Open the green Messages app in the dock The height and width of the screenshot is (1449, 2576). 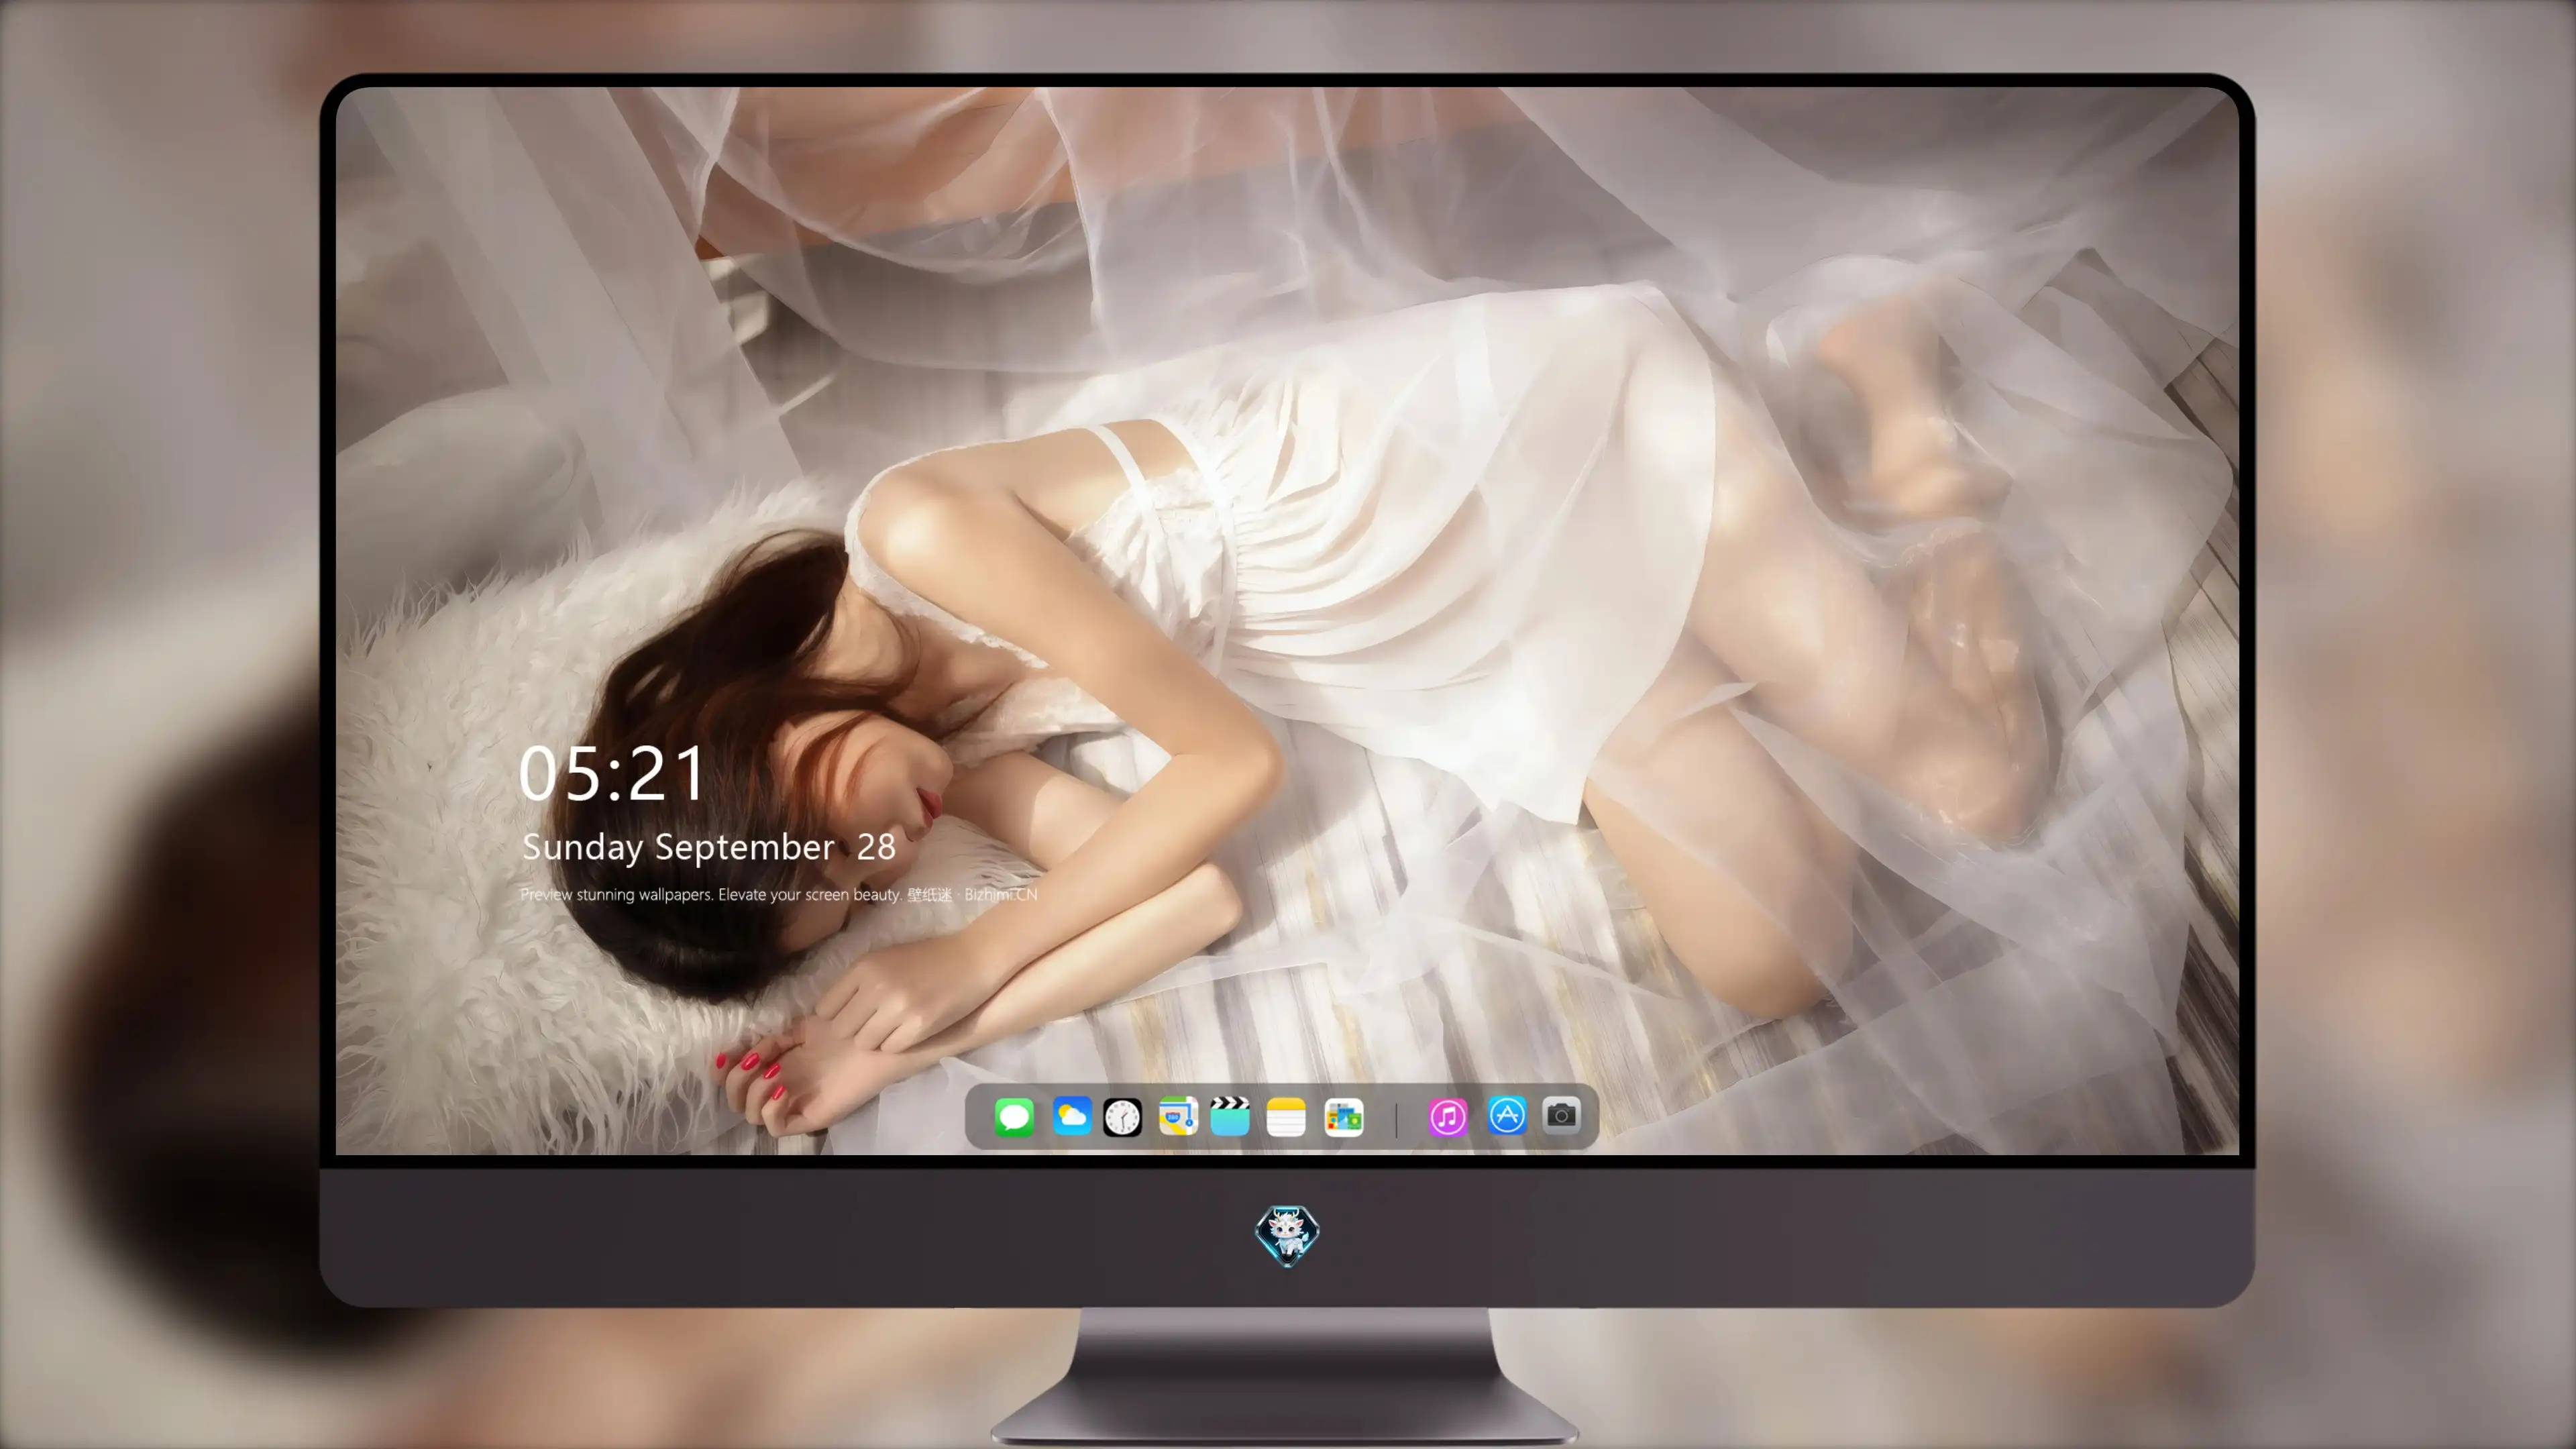click(x=1014, y=1116)
